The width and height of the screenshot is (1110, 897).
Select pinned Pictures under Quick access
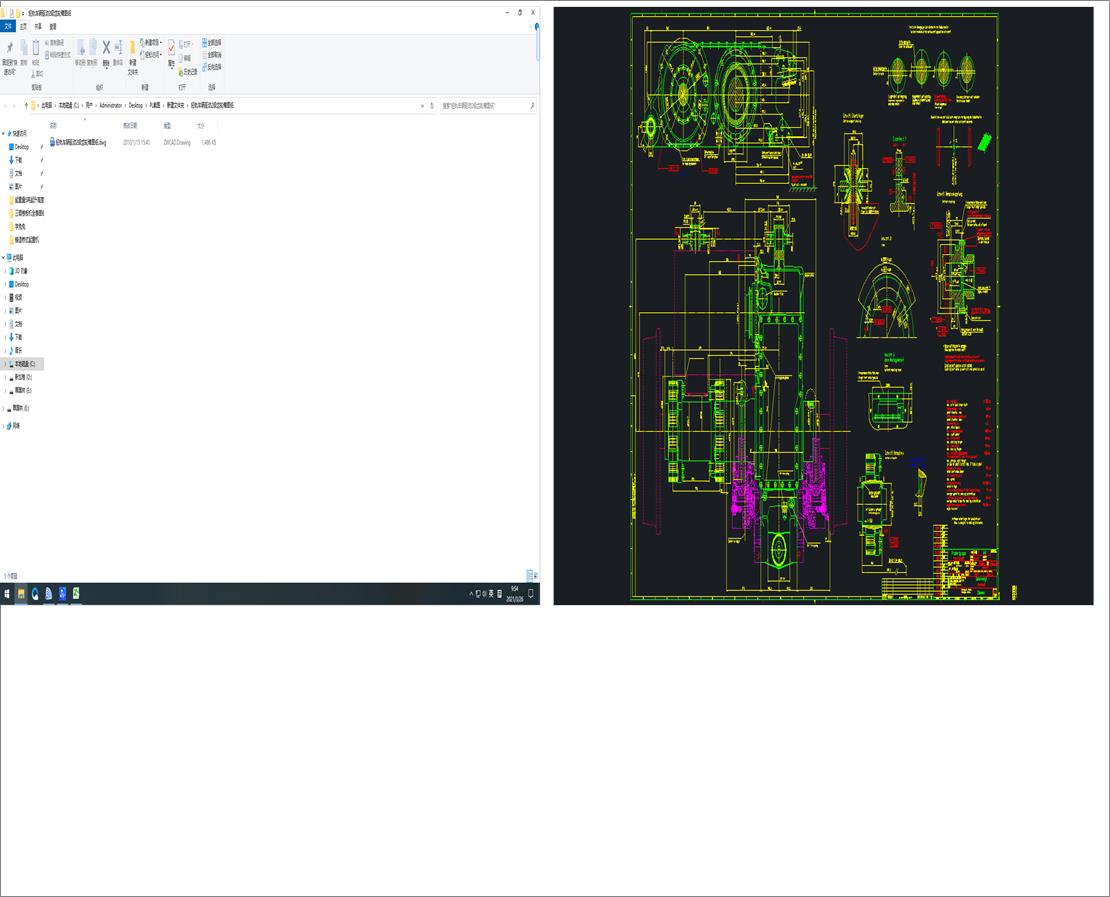point(18,186)
